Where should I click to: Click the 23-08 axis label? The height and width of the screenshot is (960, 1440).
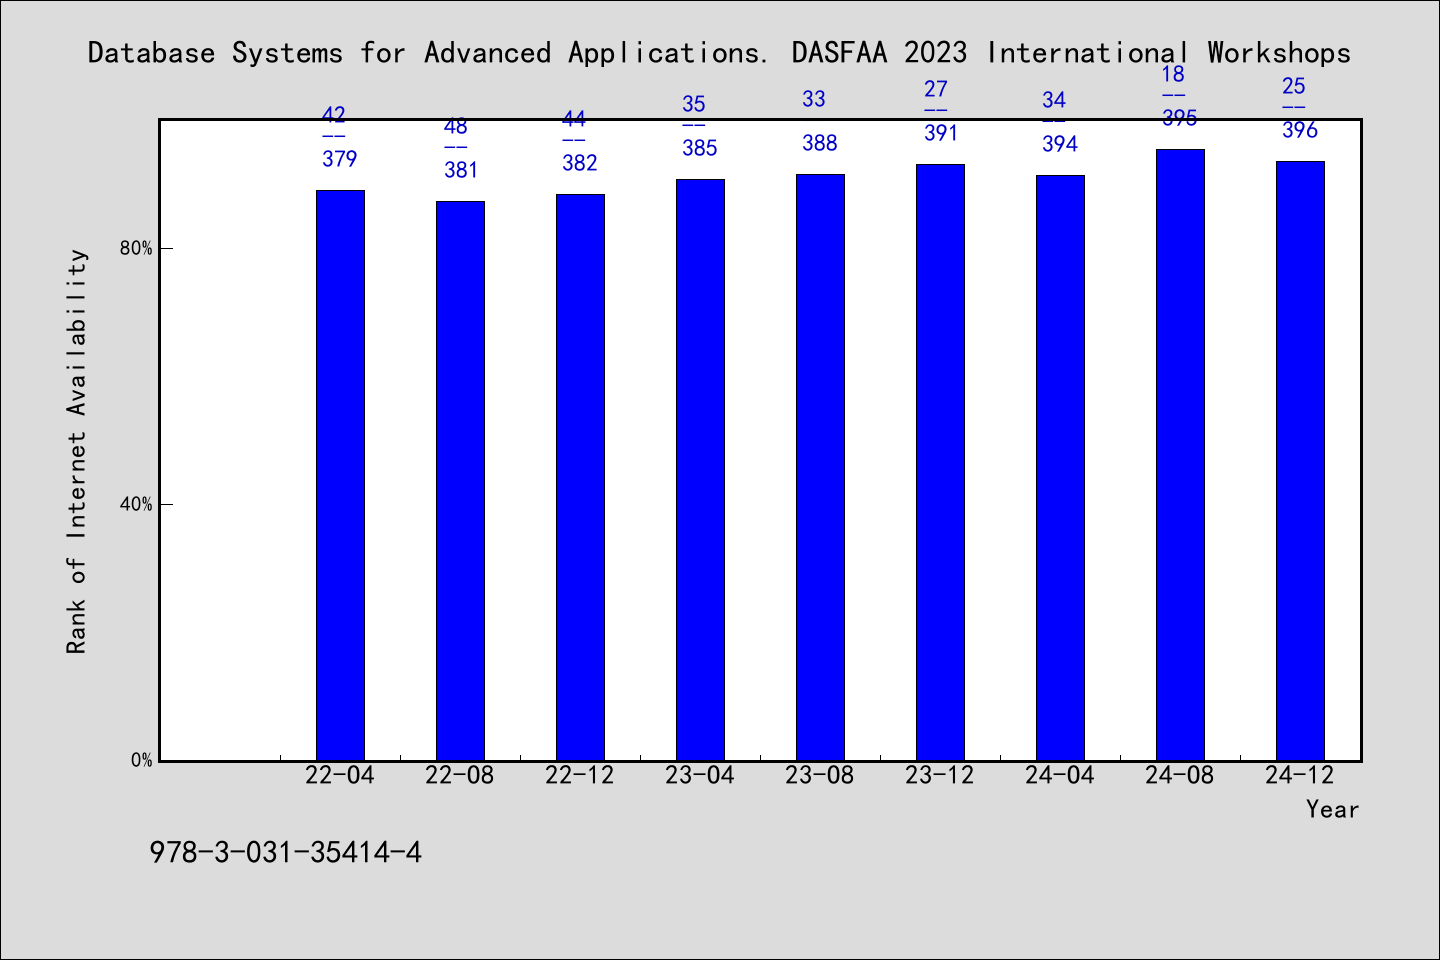[x=820, y=775]
